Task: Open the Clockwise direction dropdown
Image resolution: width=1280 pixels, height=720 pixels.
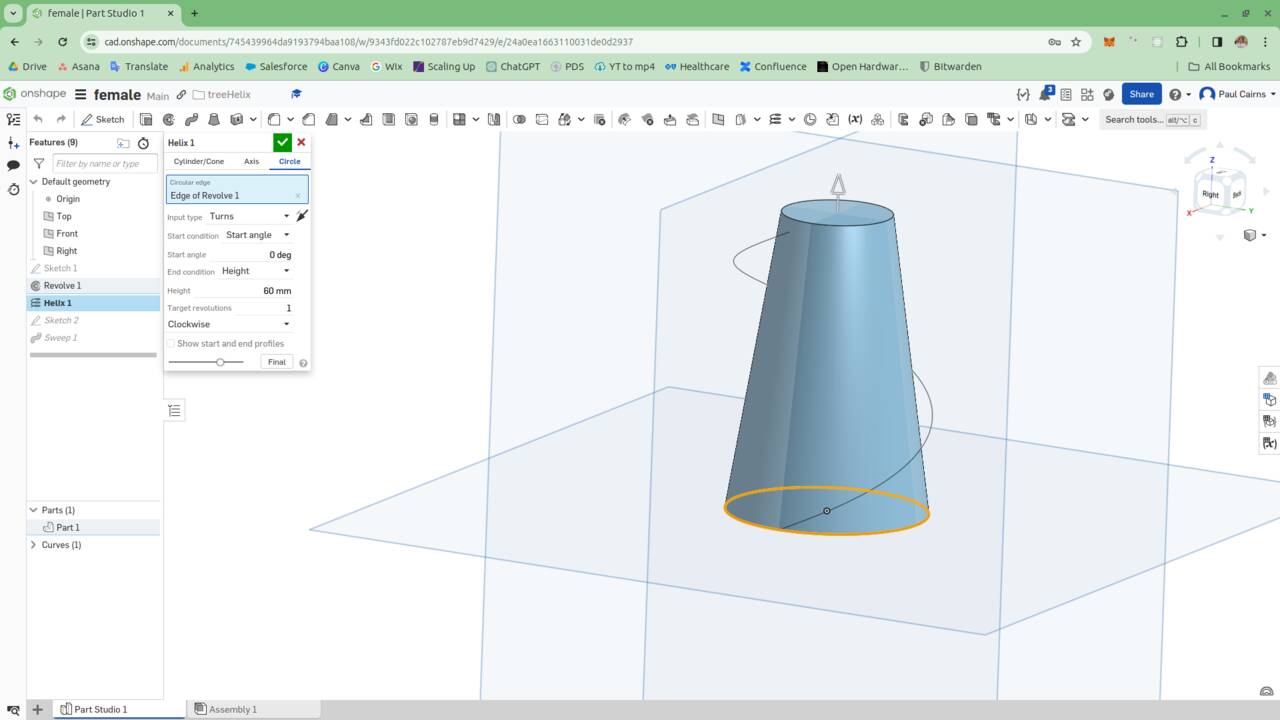Action: click(x=229, y=324)
